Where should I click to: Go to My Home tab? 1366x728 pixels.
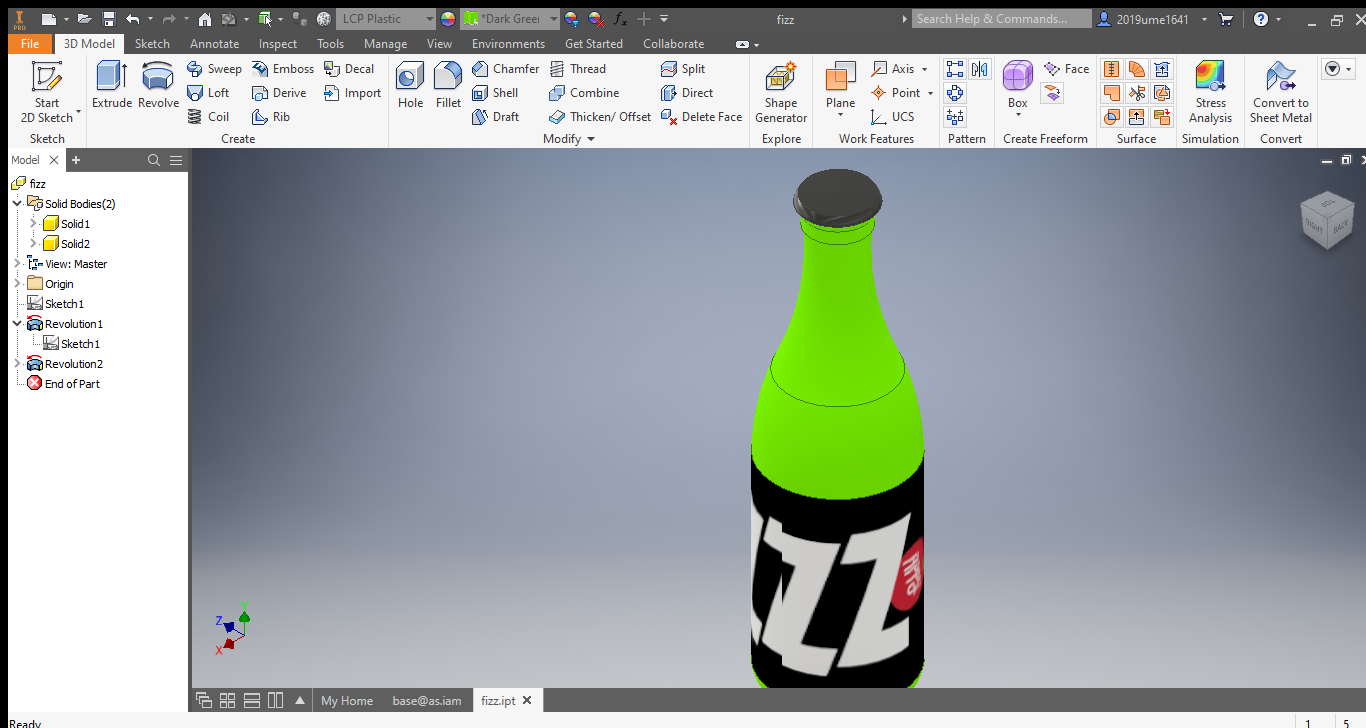(x=347, y=701)
